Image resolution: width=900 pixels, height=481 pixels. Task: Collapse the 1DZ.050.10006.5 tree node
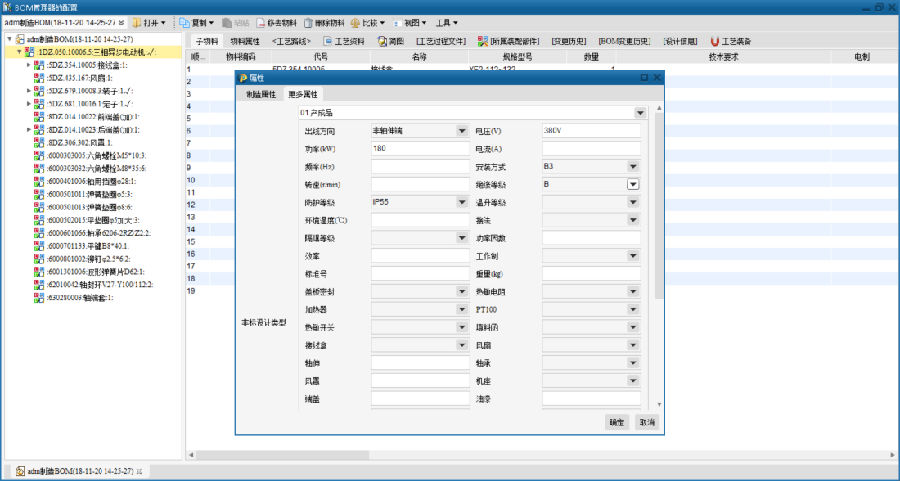click(19, 51)
